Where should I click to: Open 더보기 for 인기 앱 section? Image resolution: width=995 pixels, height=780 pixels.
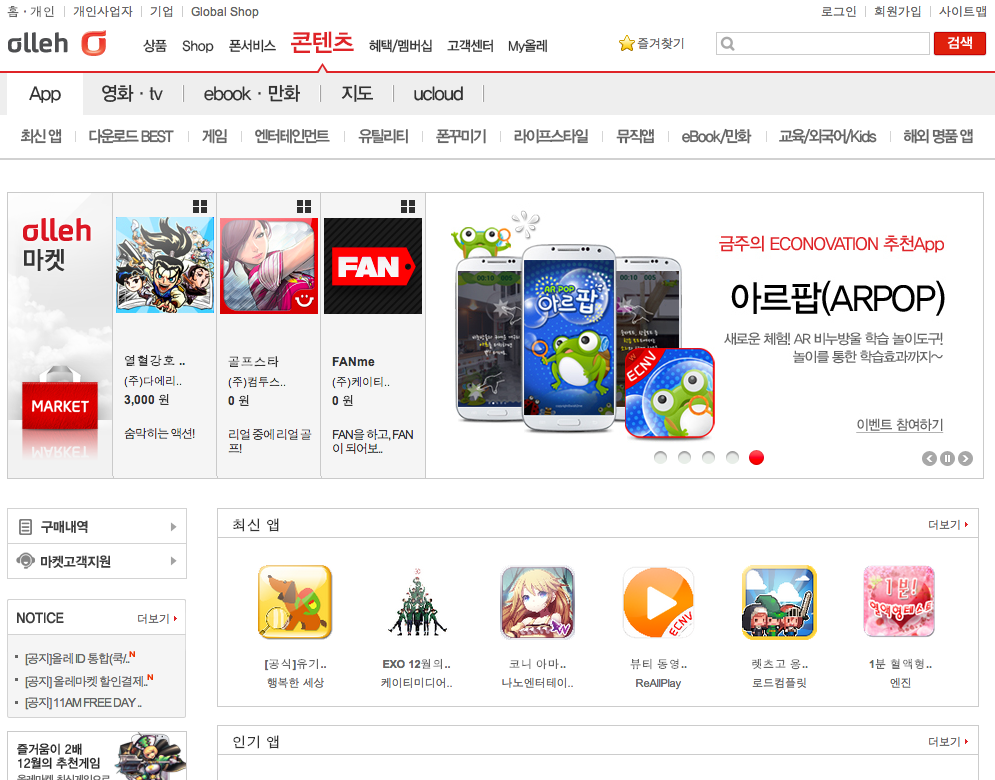pyautogui.click(x=949, y=742)
